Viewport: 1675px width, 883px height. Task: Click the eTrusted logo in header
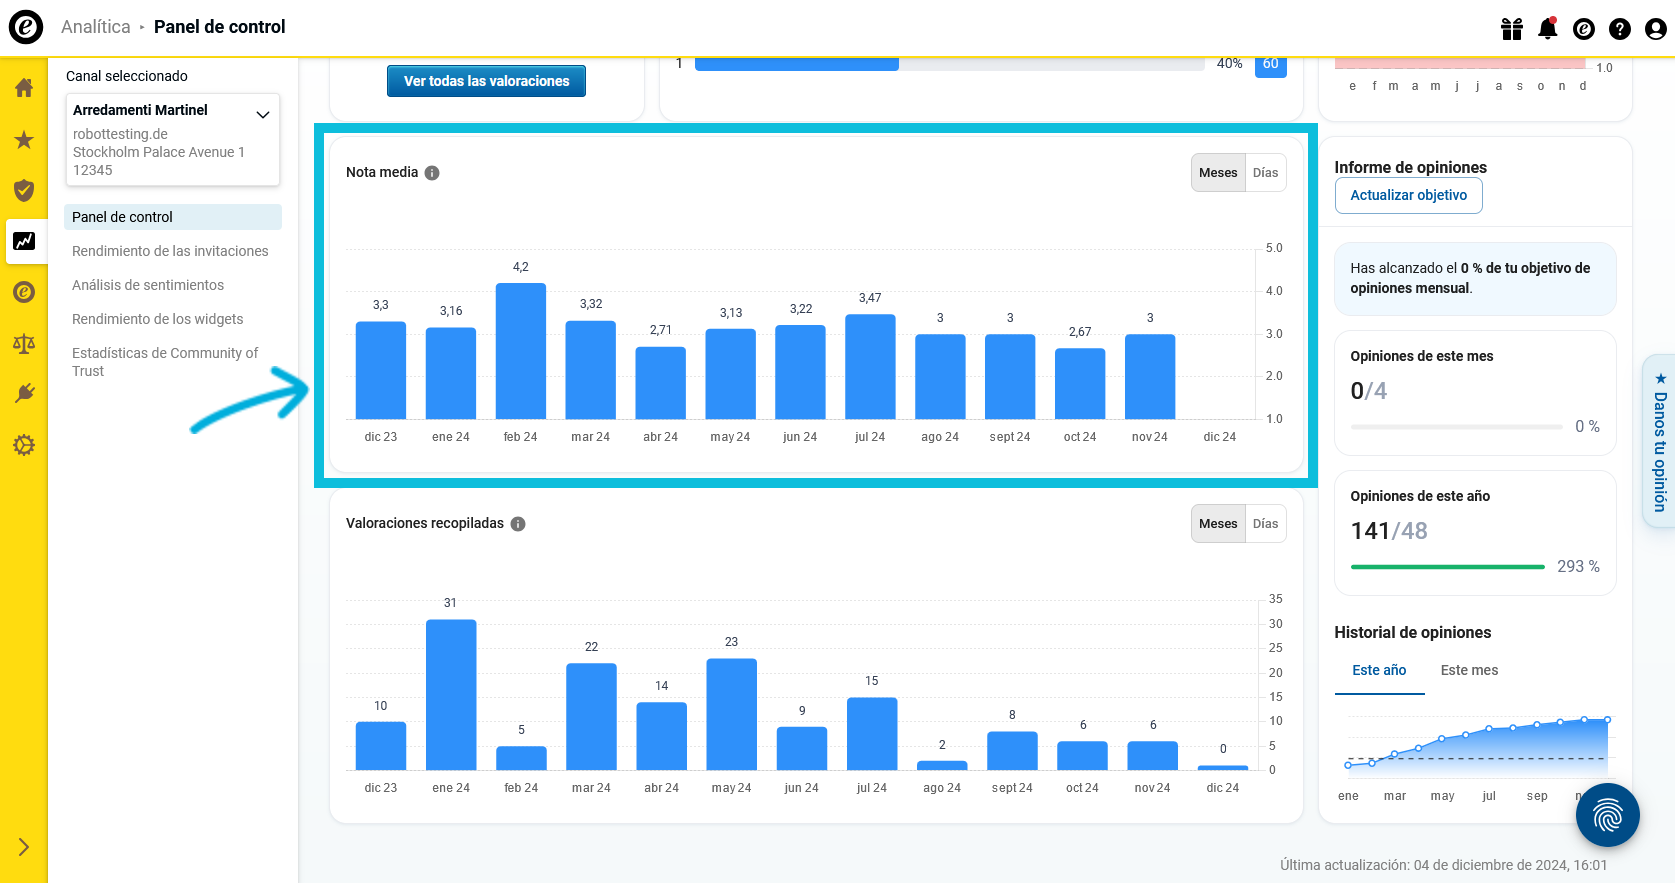(x=26, y=27)
